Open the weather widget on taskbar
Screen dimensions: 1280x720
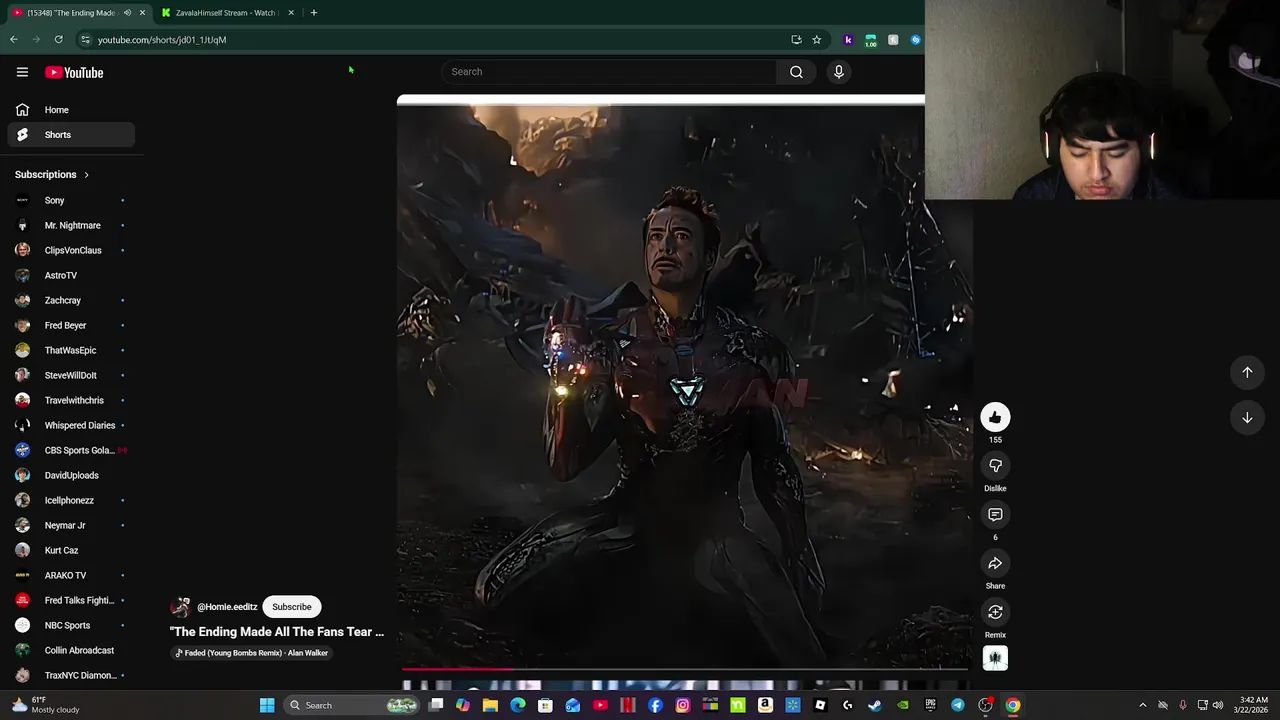pos(46,705)
